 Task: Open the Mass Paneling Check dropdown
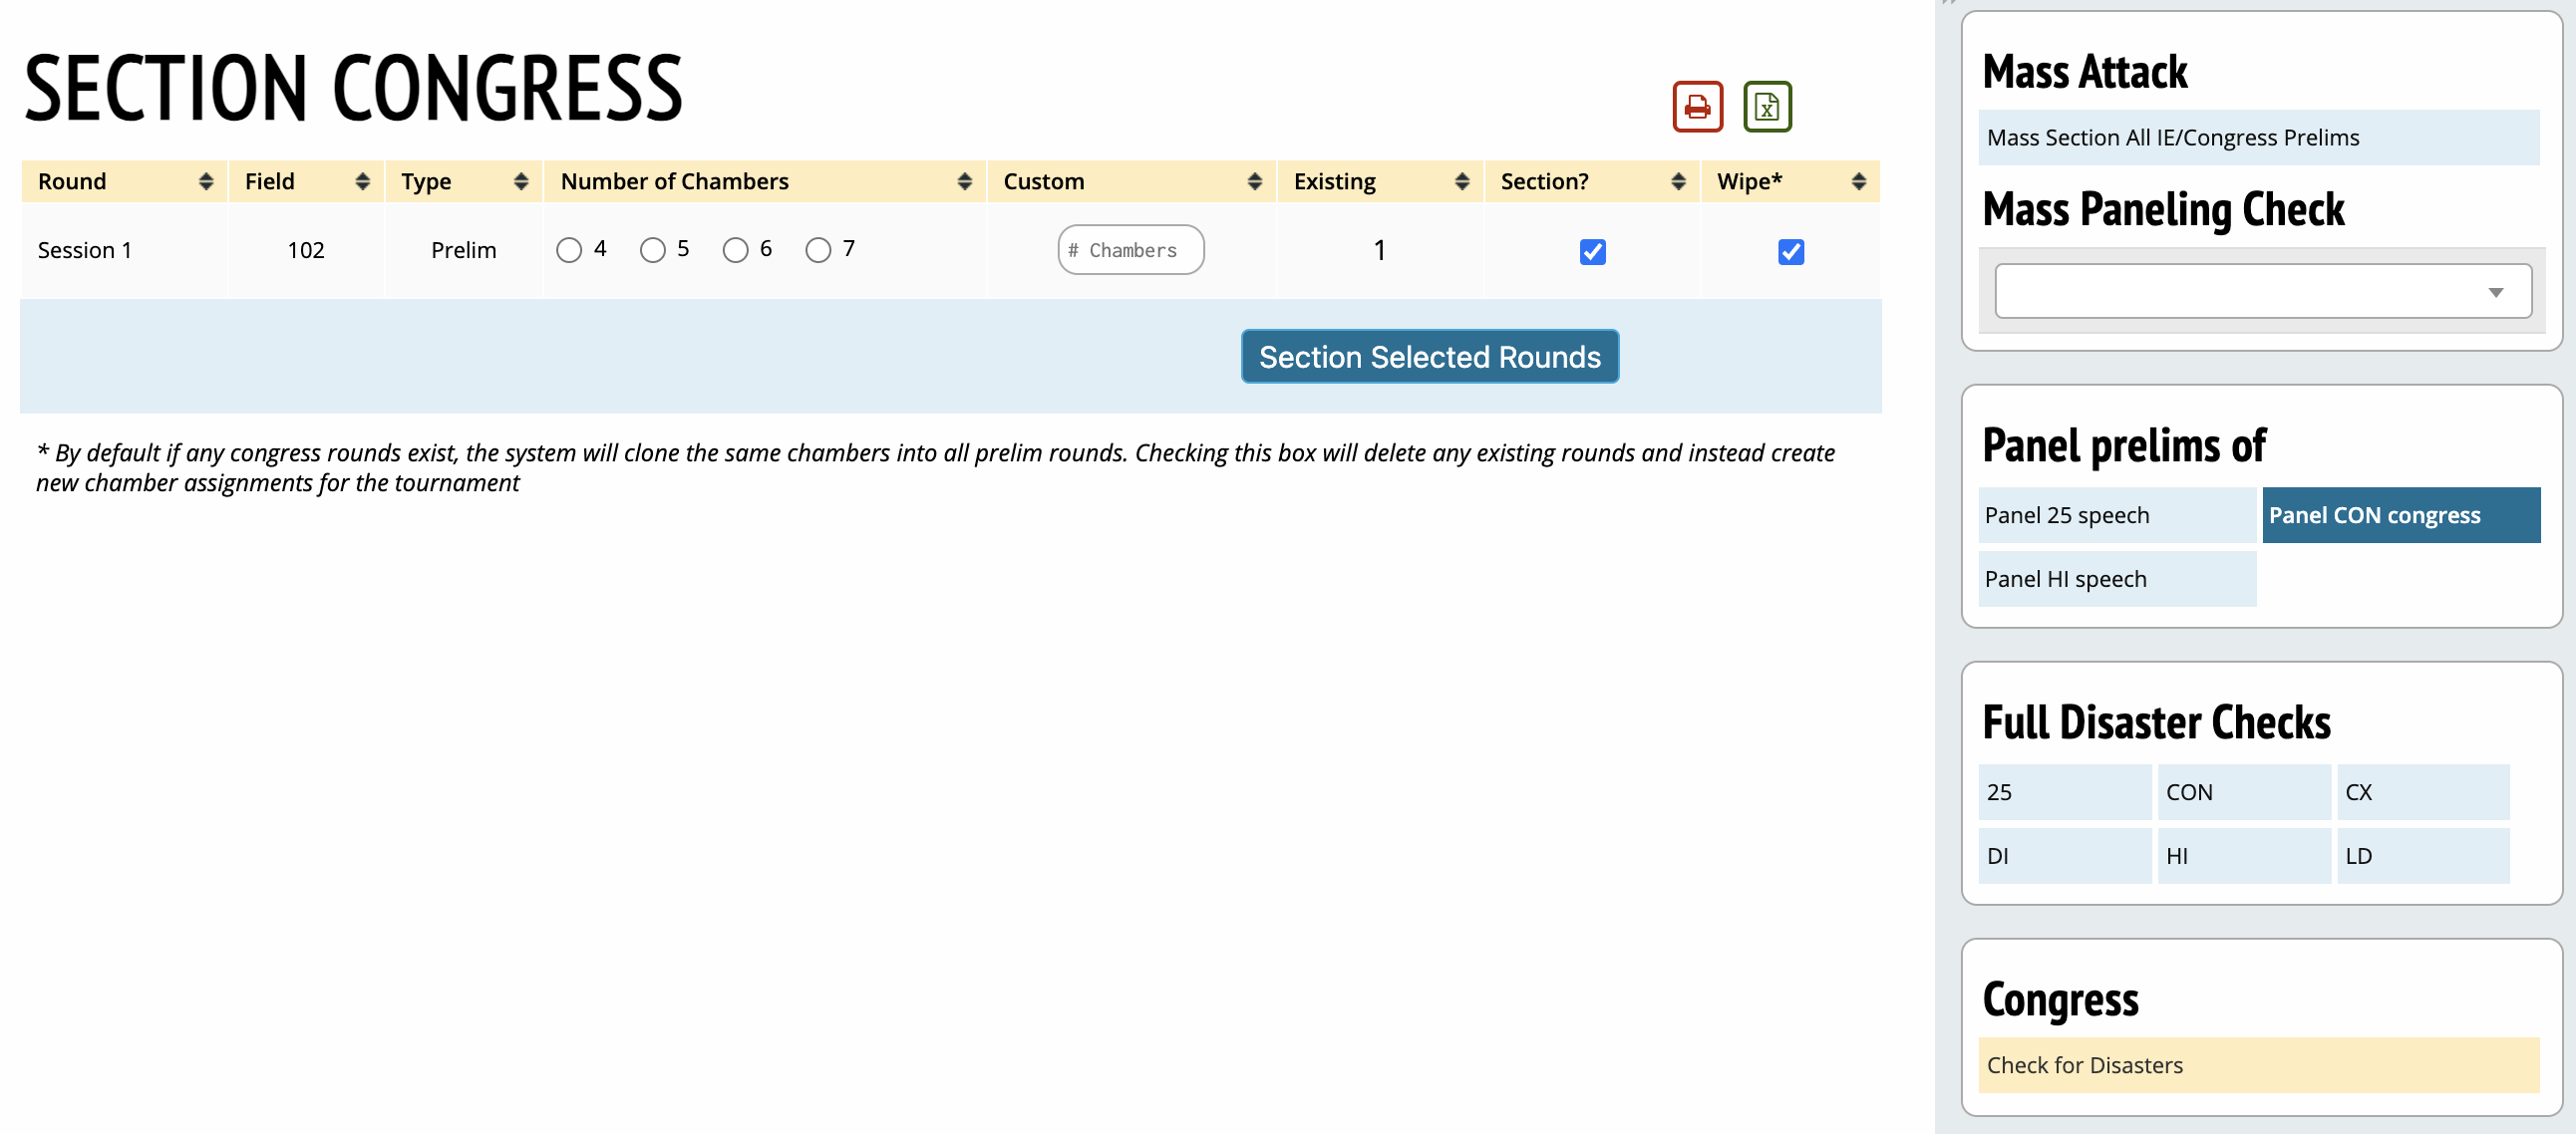pyautogui.click(x=2262, y=291)
